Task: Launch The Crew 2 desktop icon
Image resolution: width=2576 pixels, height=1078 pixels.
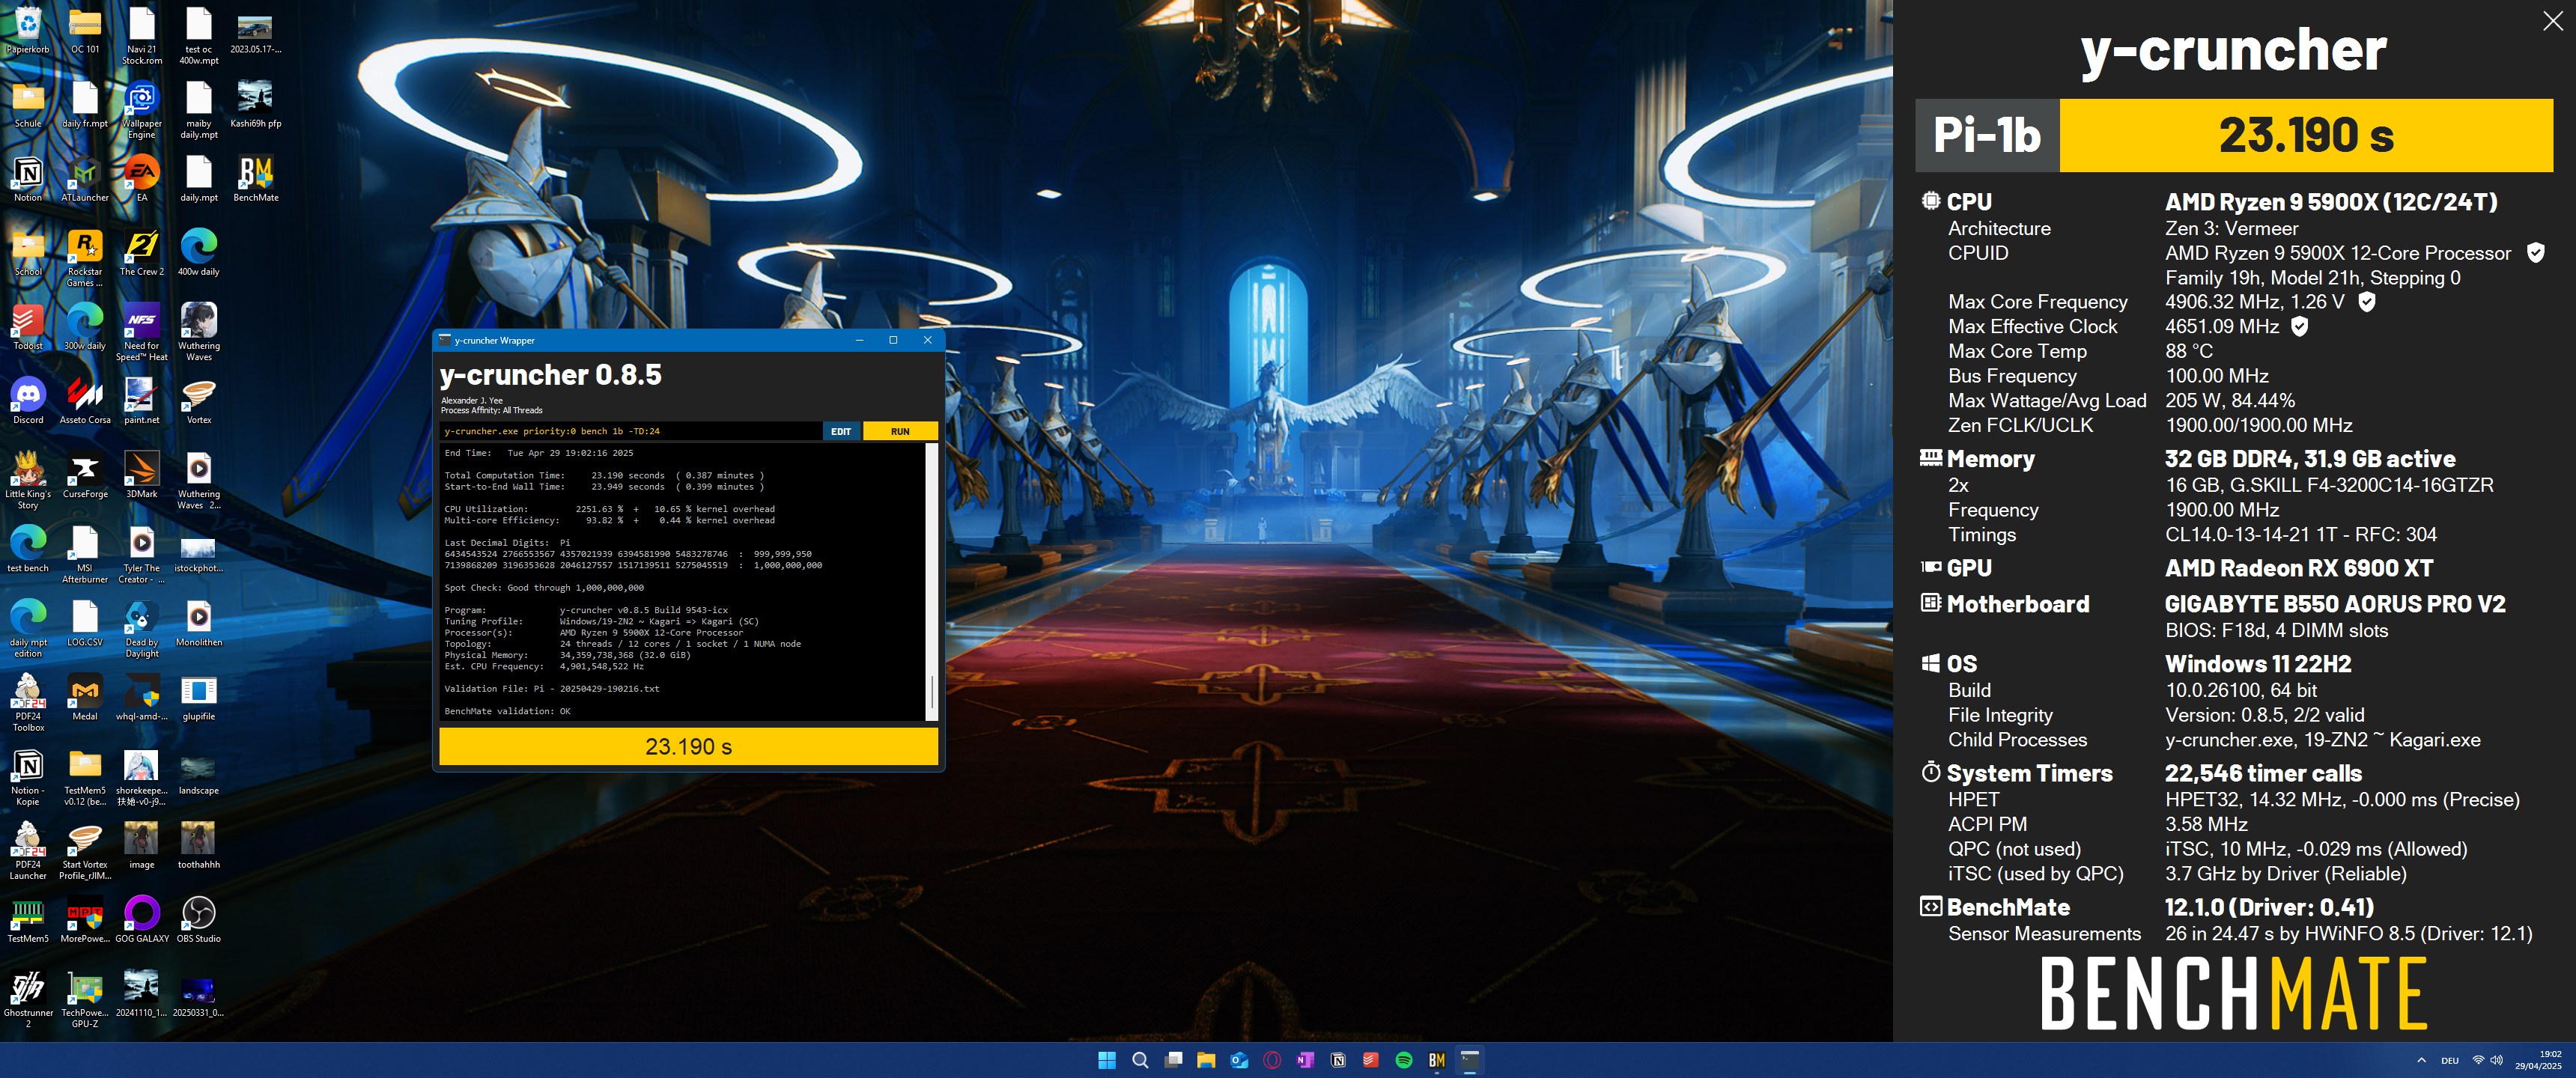Action: click(x=142, y=253)
